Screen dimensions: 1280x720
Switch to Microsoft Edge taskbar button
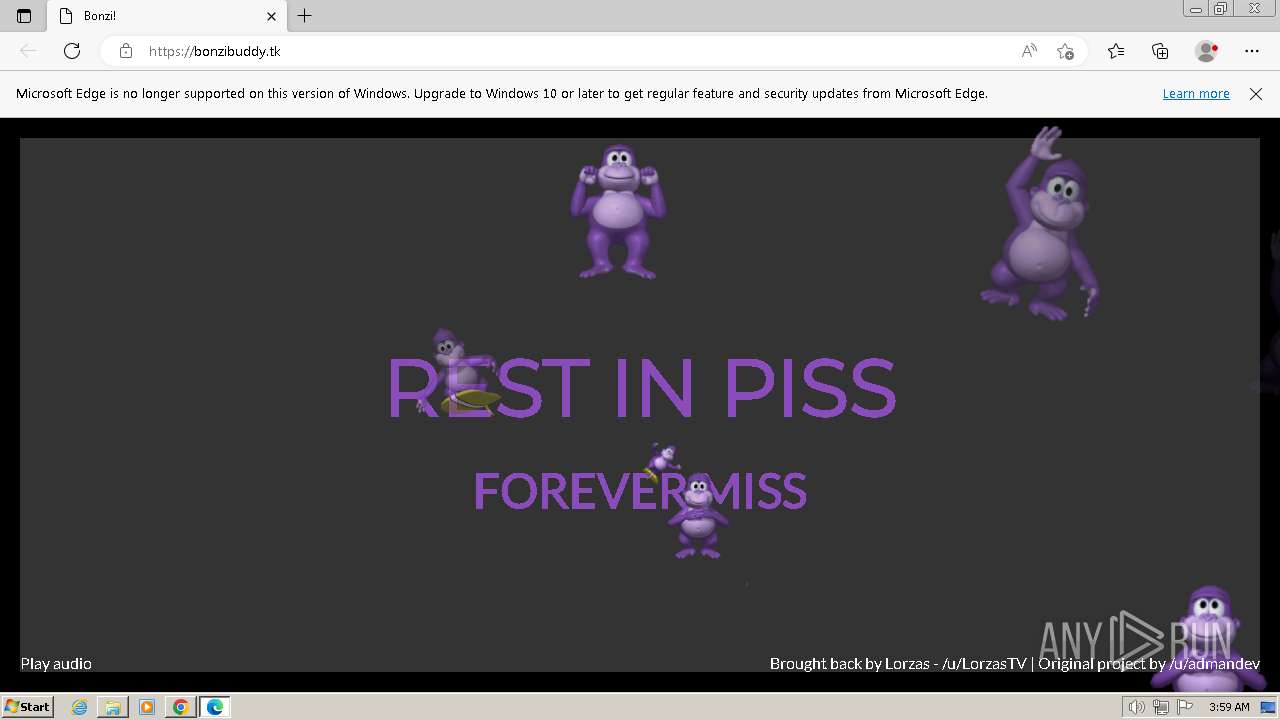[215, 707]
